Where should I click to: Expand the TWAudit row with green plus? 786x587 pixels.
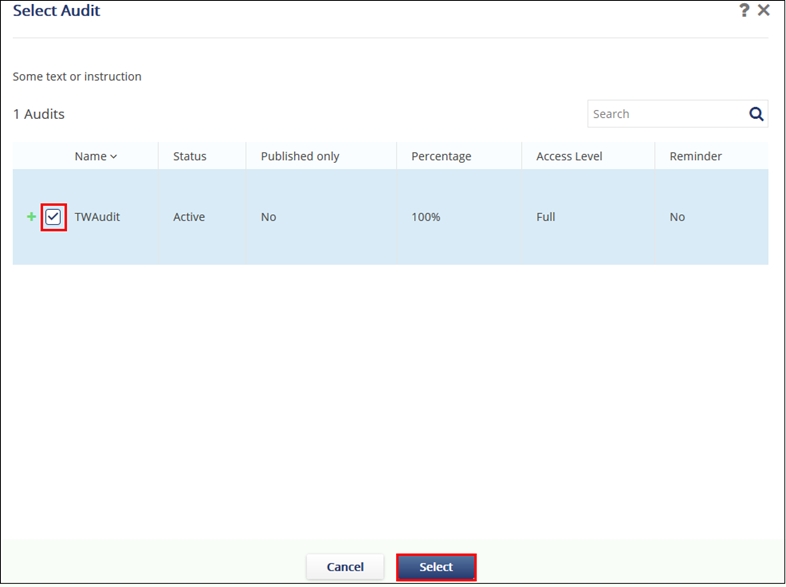(31, 217)
